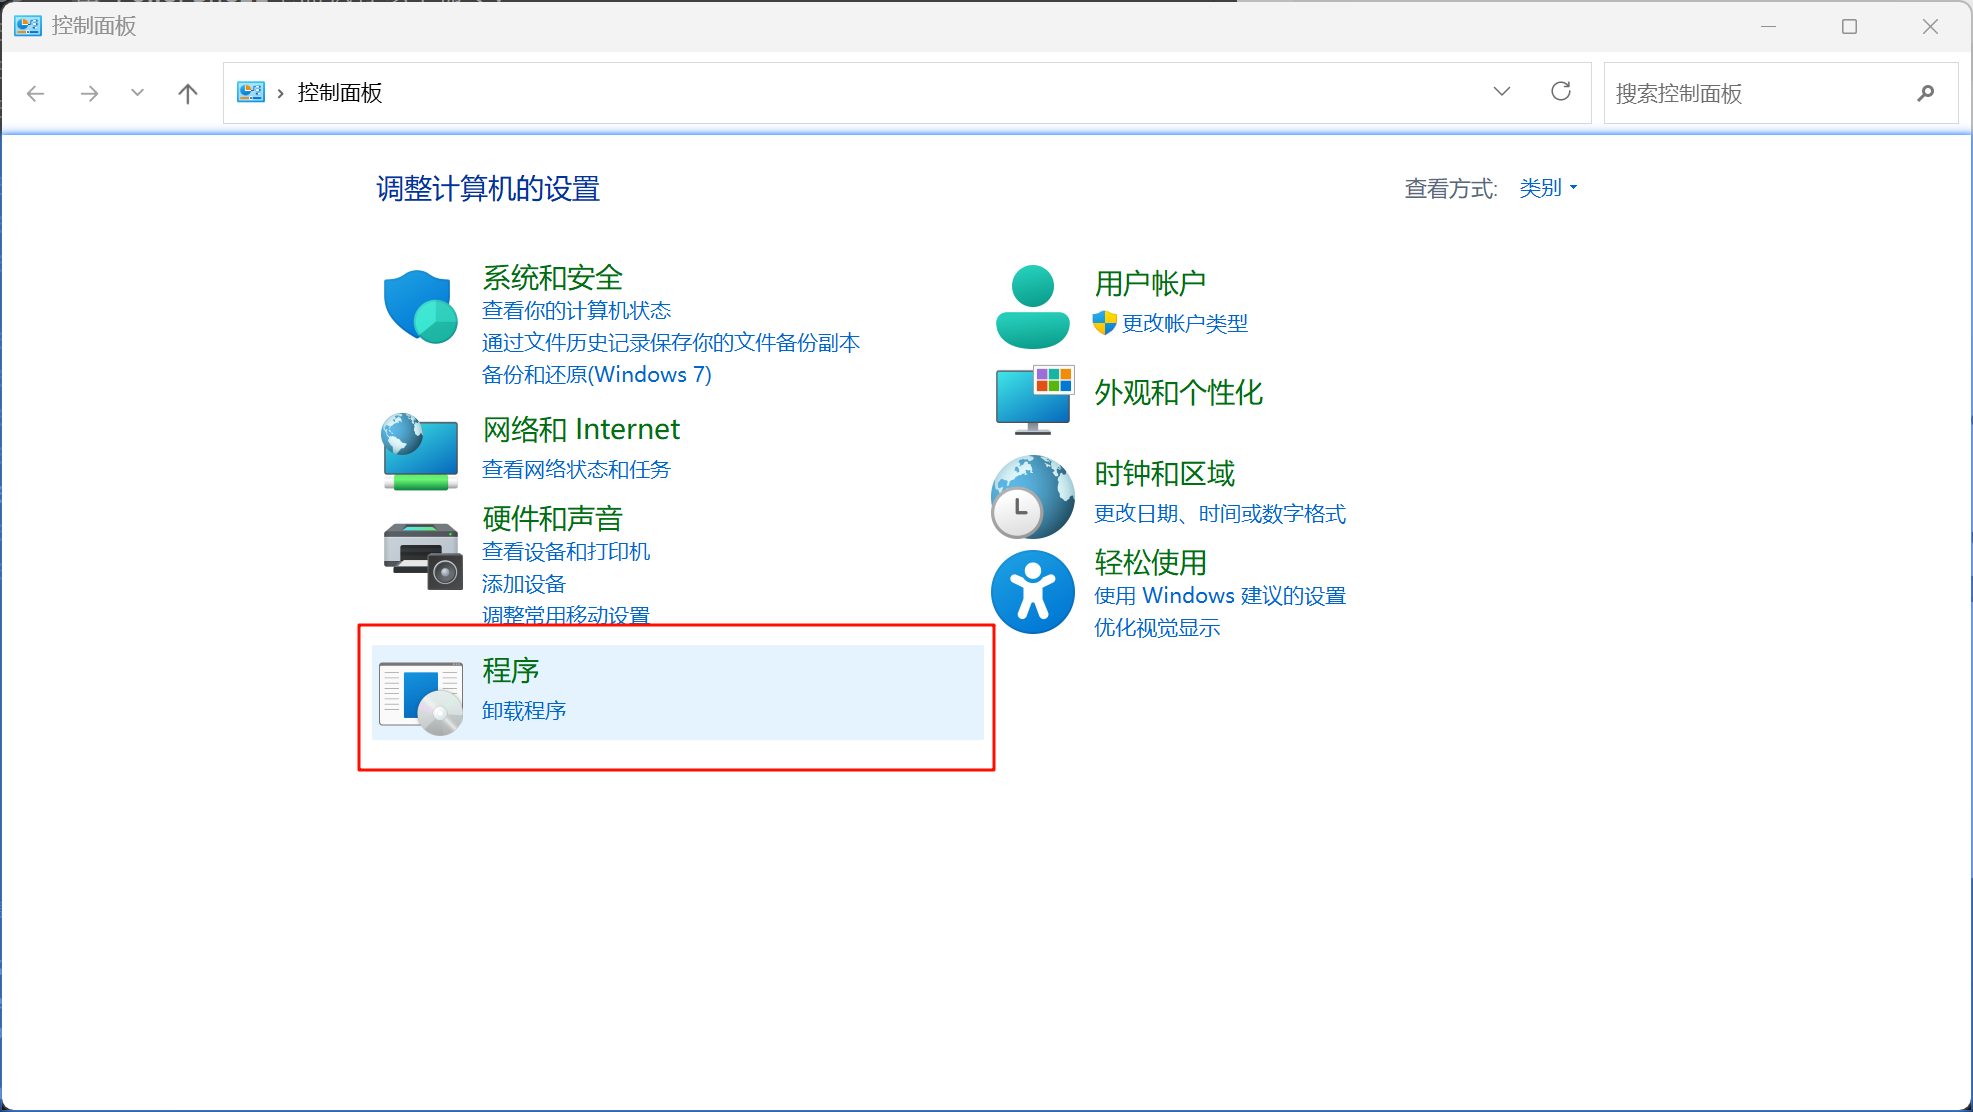Viewport: 1973px width, 1112px height.
Task: Click the 用户帐户 person icon
Action: coord(1032,303)
